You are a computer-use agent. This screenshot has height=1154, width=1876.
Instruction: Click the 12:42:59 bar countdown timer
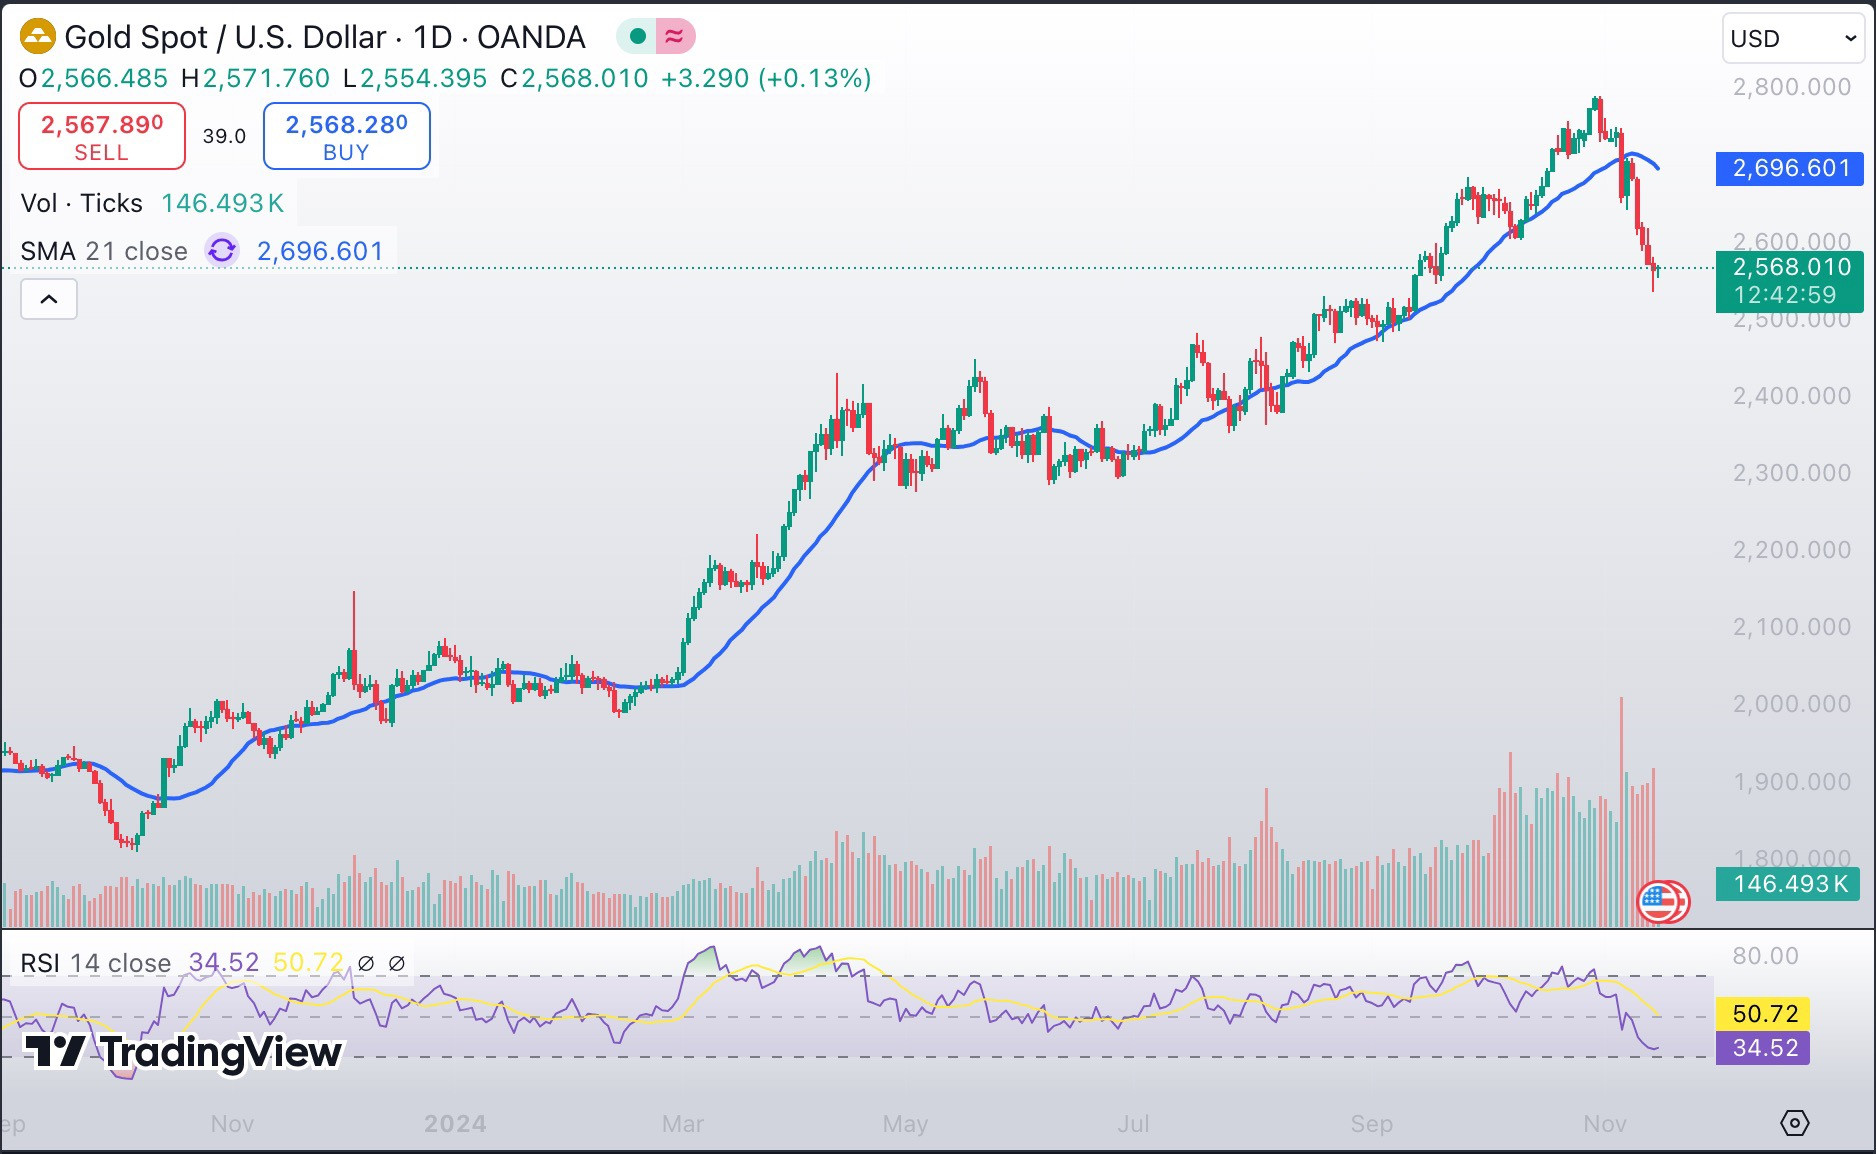coord(1786,295)
